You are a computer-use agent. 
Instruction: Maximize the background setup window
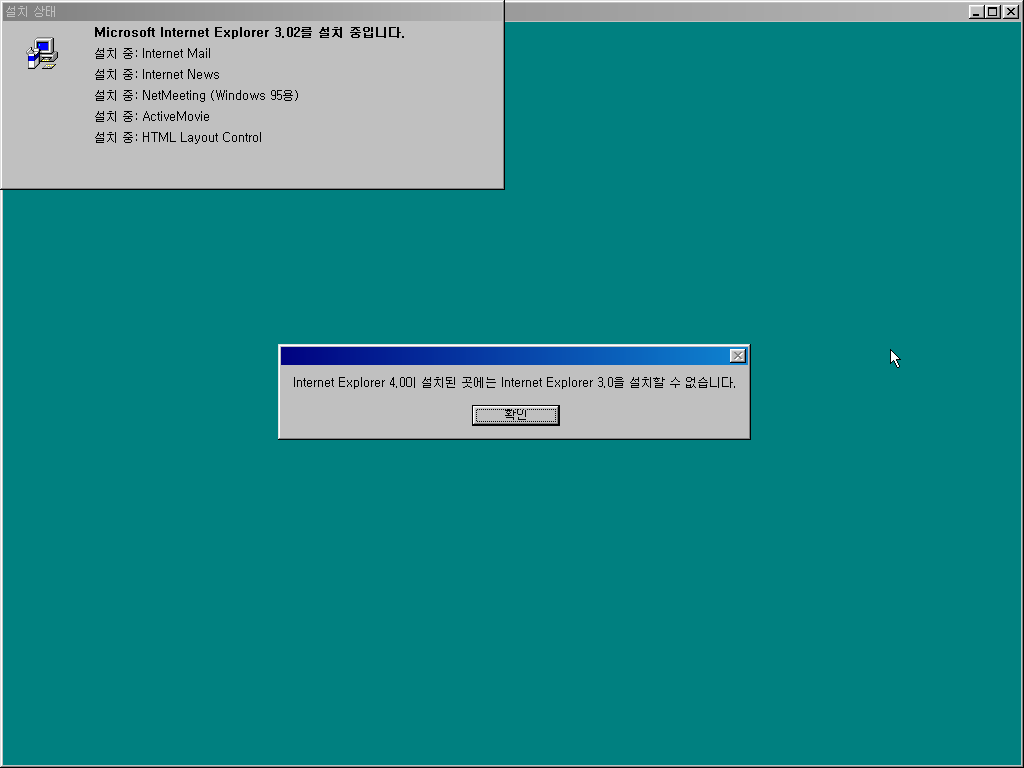(993, 12)
